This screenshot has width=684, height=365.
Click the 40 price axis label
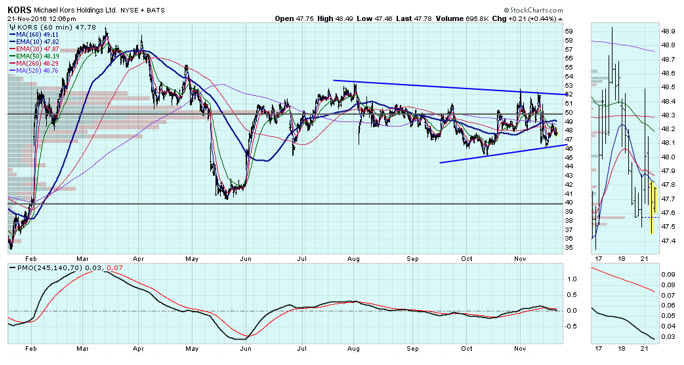coord(569,202)
